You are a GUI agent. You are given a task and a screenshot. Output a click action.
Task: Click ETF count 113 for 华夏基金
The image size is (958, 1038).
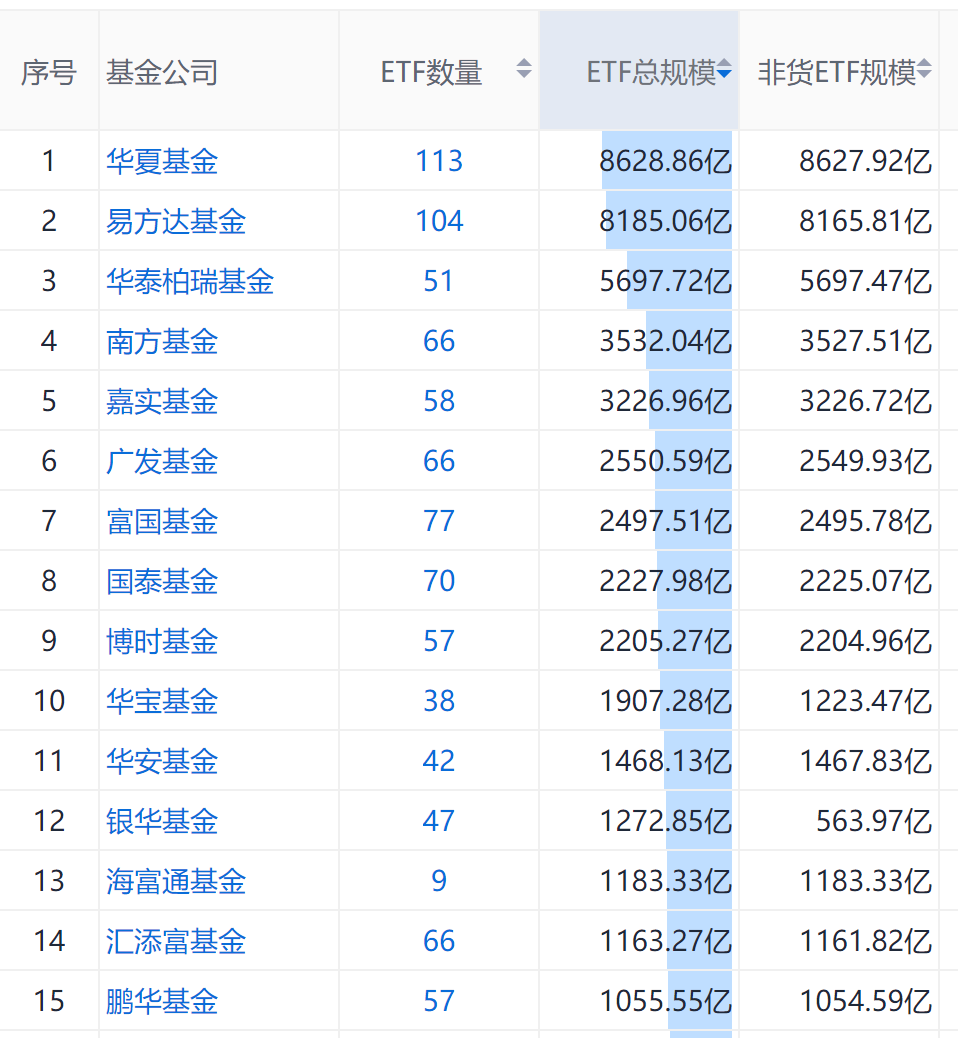point(439,161)
